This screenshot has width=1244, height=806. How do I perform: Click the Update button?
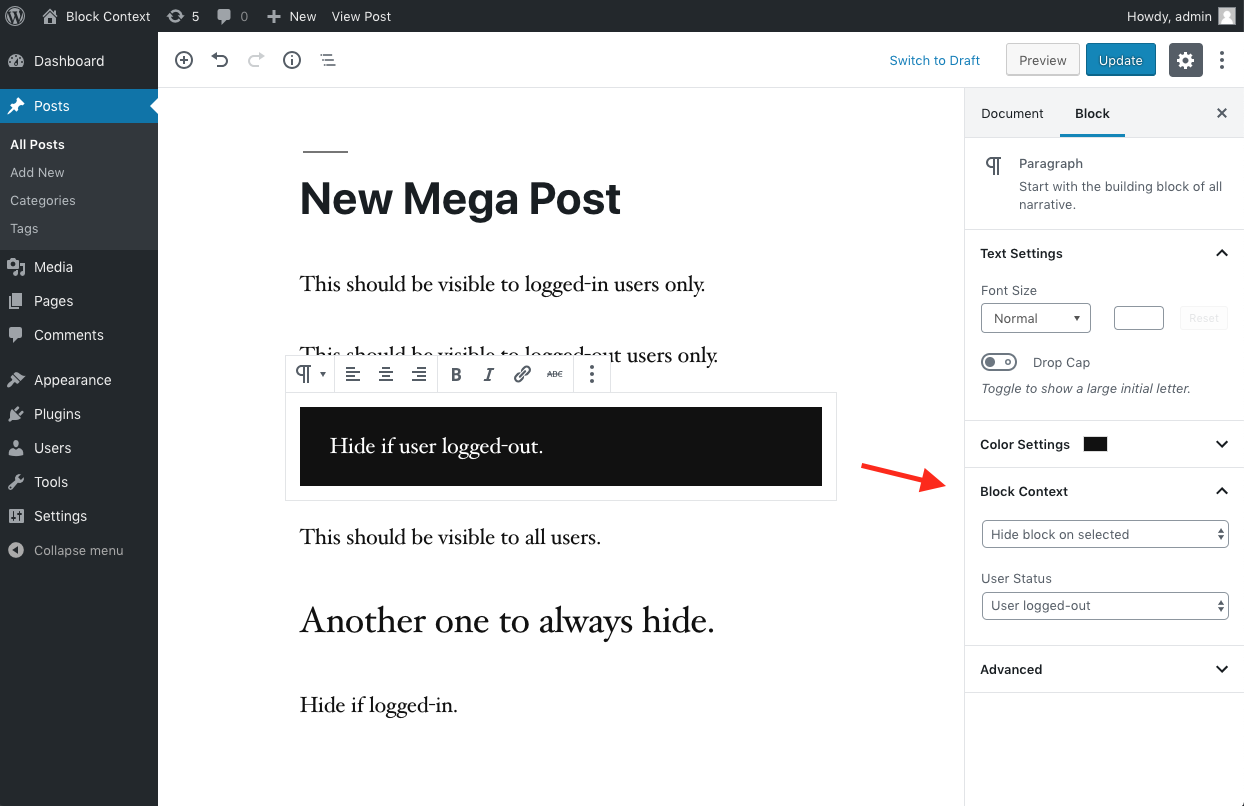1120,60
